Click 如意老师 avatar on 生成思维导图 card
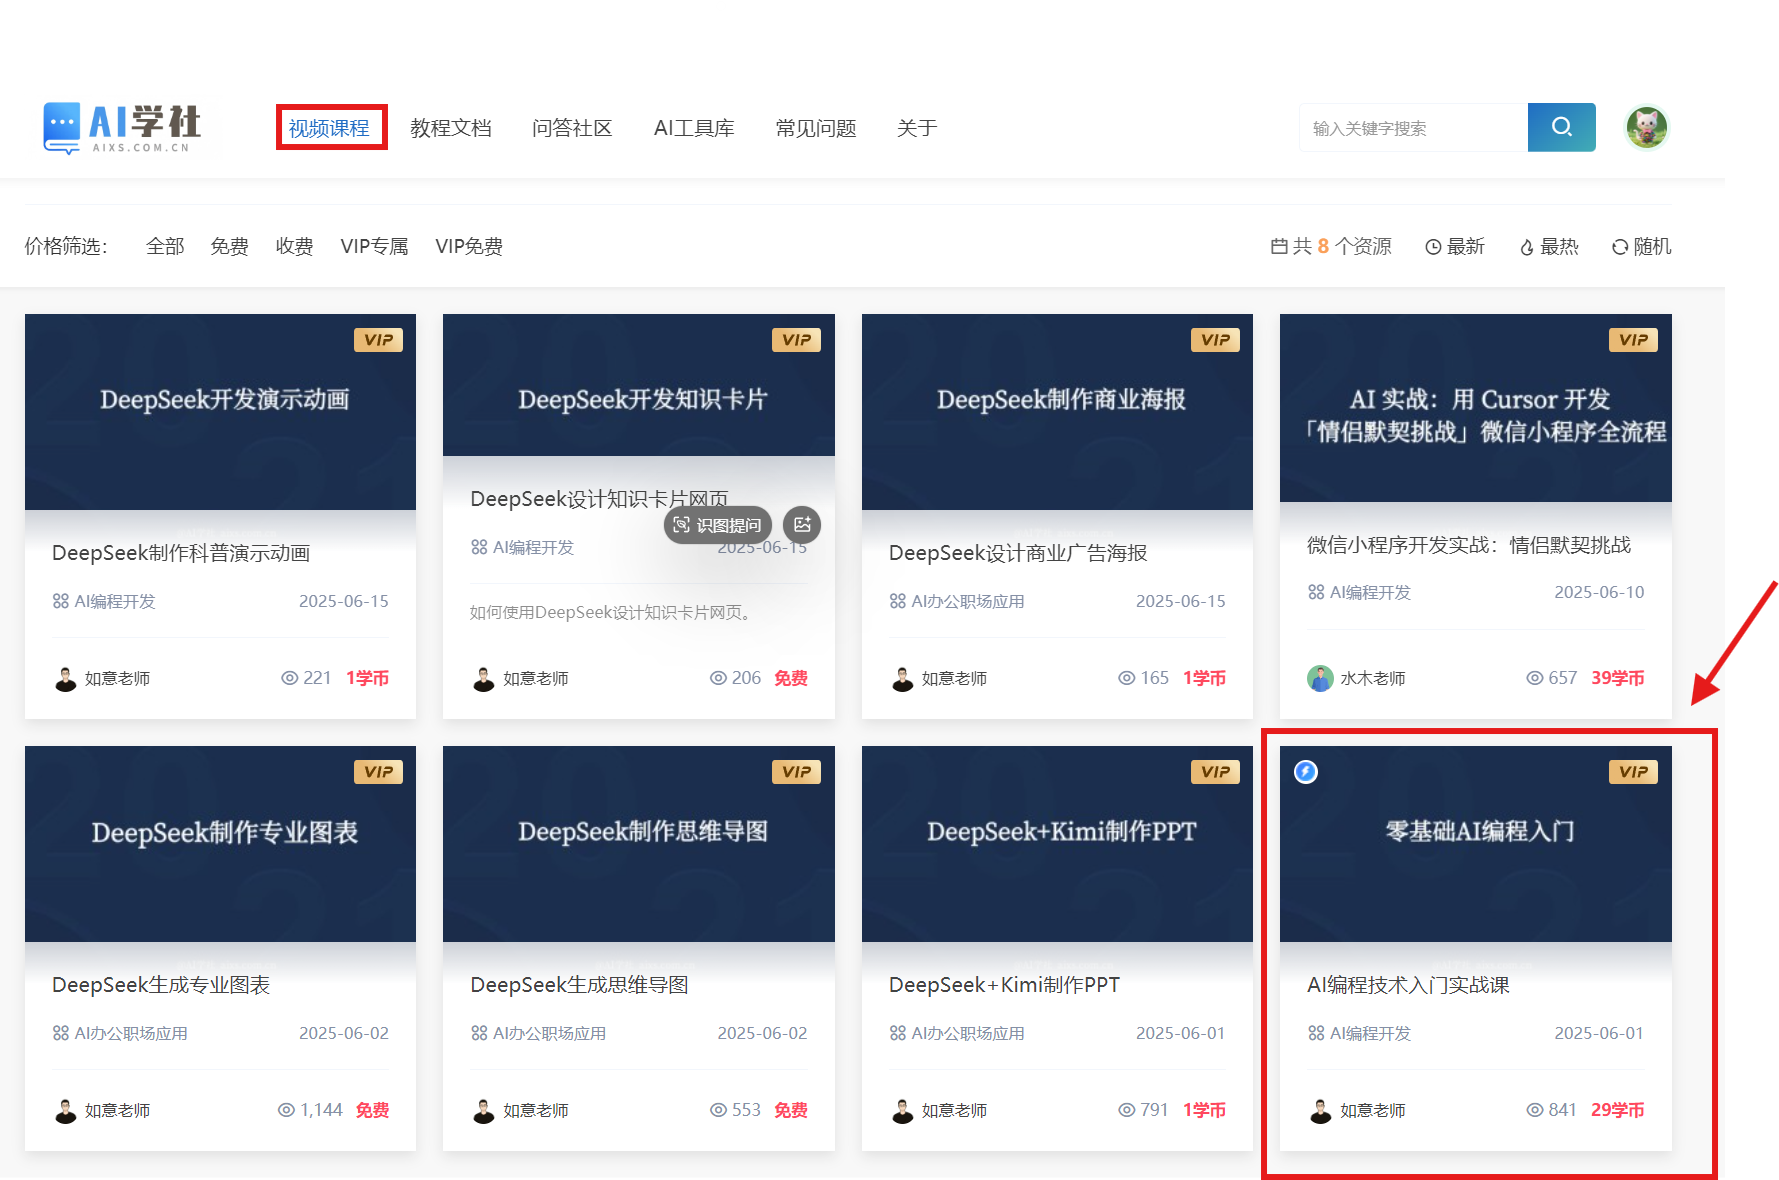The width and height of the screenshot is (1779, 1180). tap(483, 1110)
